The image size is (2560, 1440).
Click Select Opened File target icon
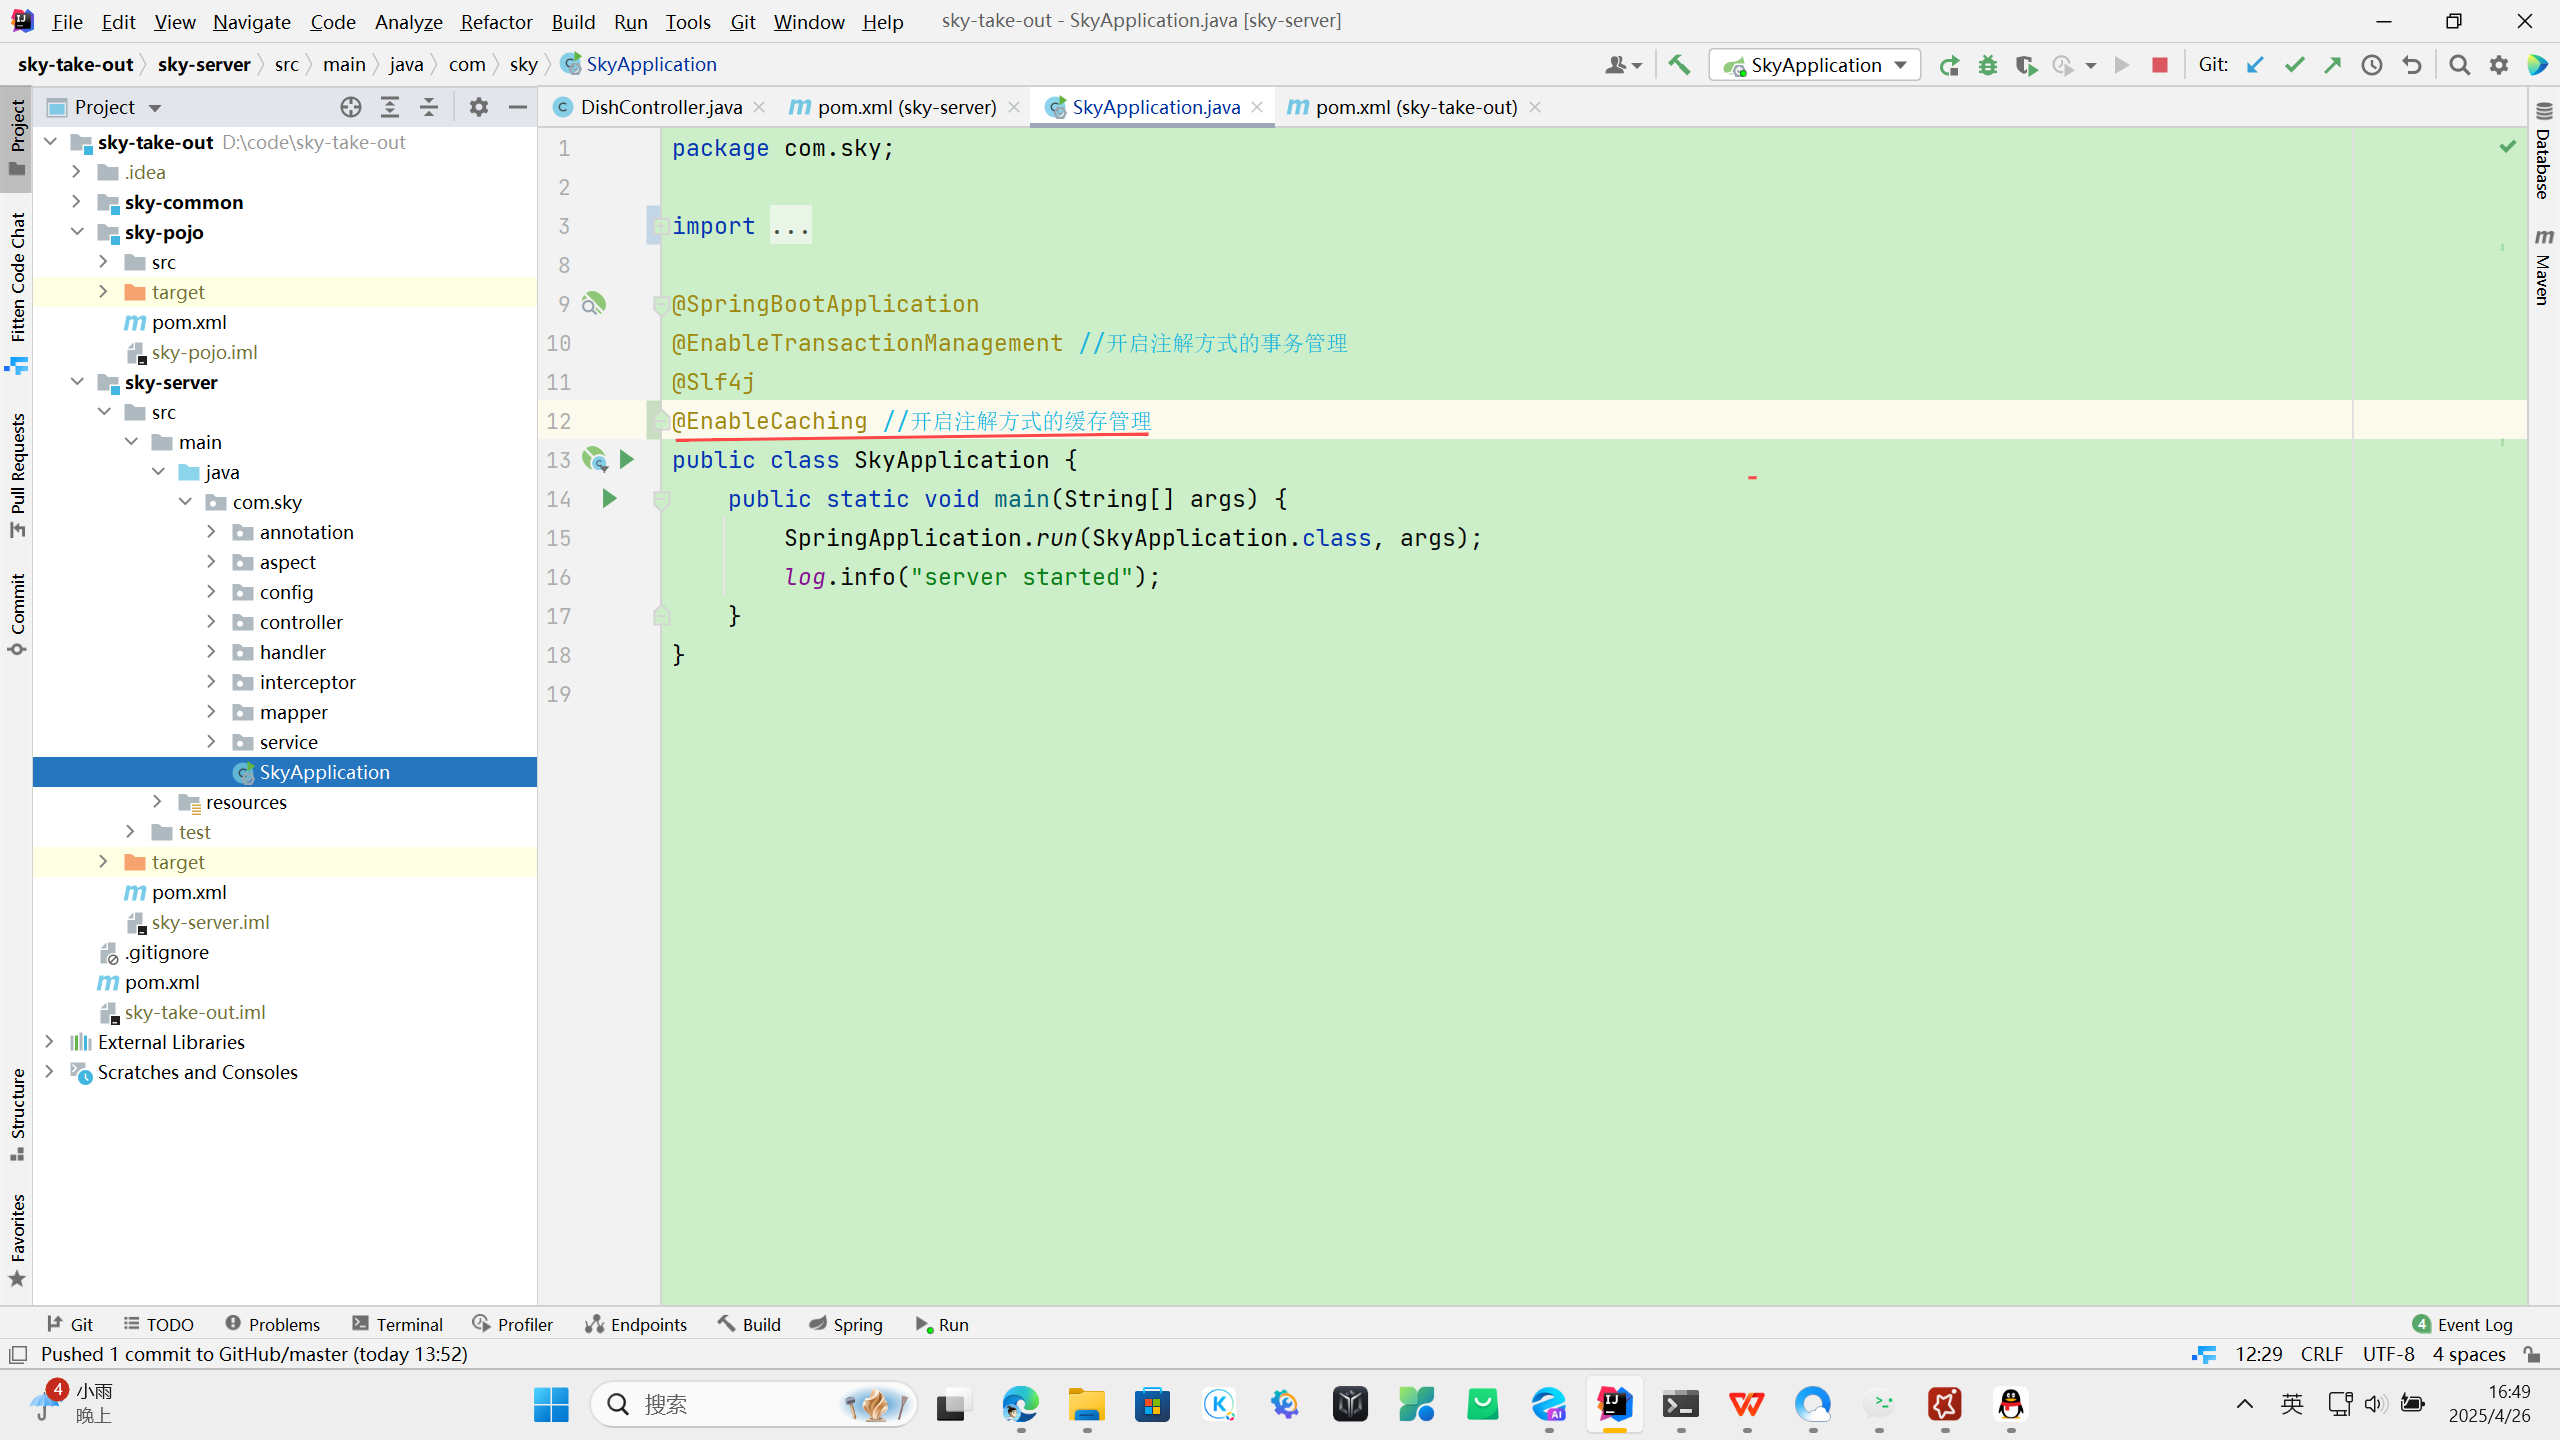tap(350, 107)
